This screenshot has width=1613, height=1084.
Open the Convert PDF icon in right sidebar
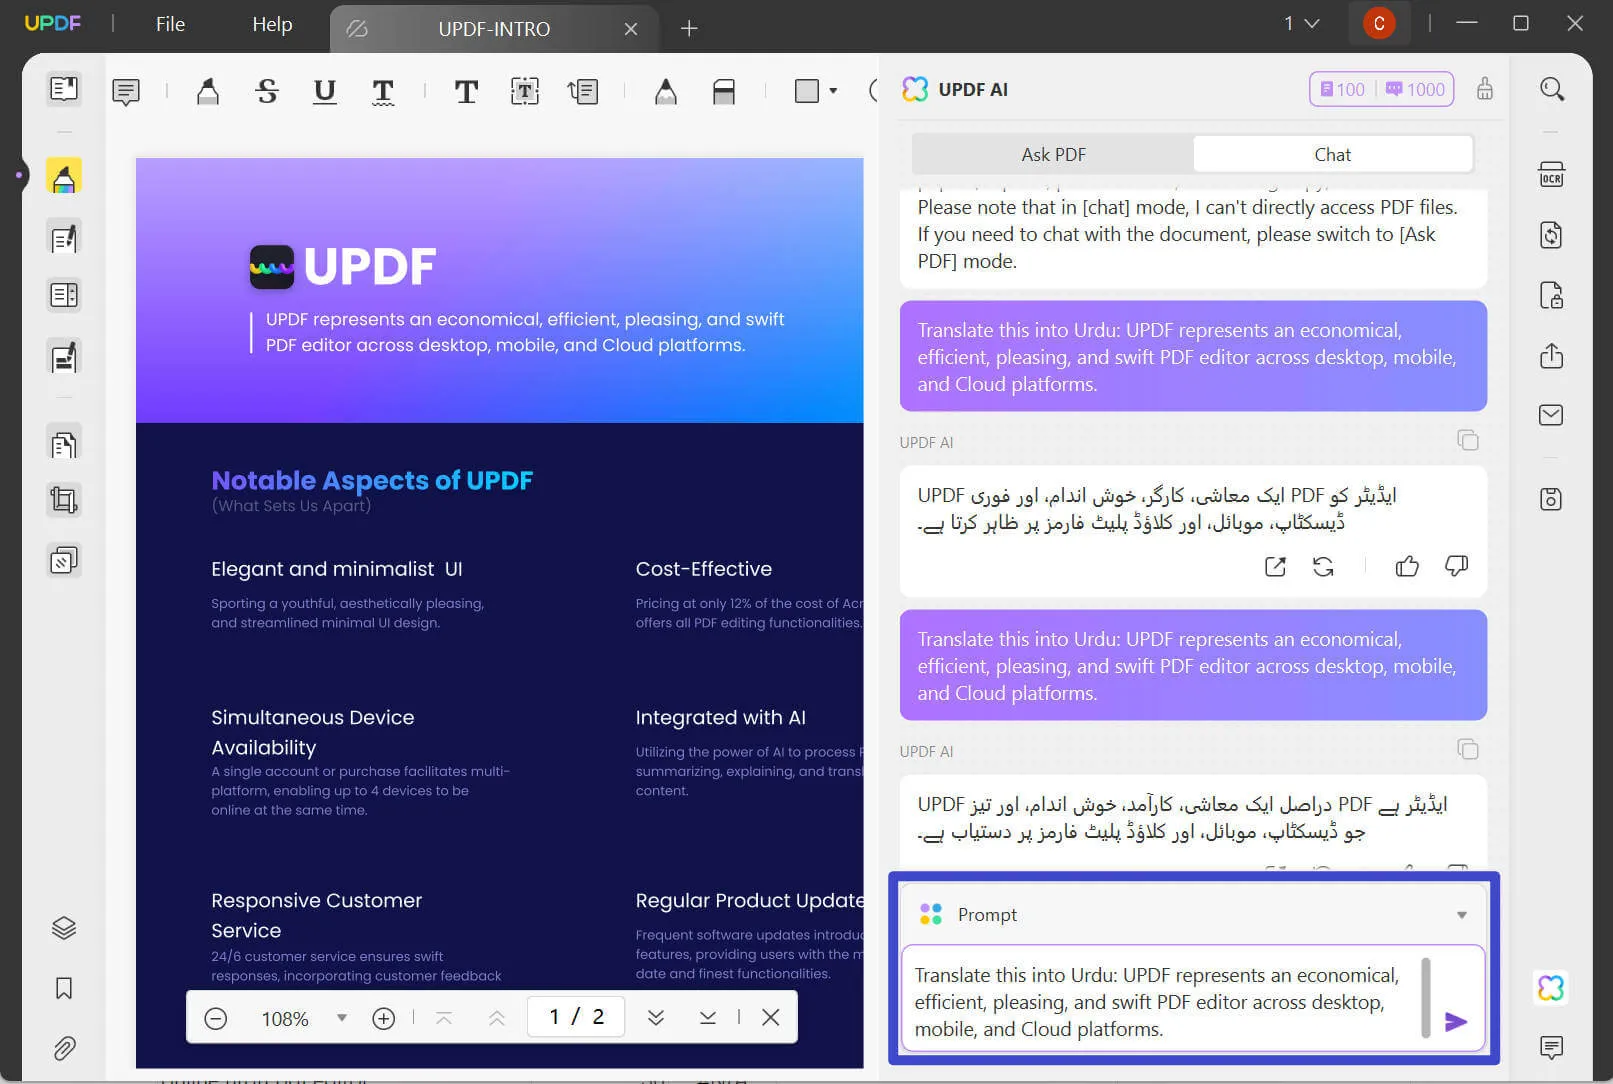[1551, 235]
